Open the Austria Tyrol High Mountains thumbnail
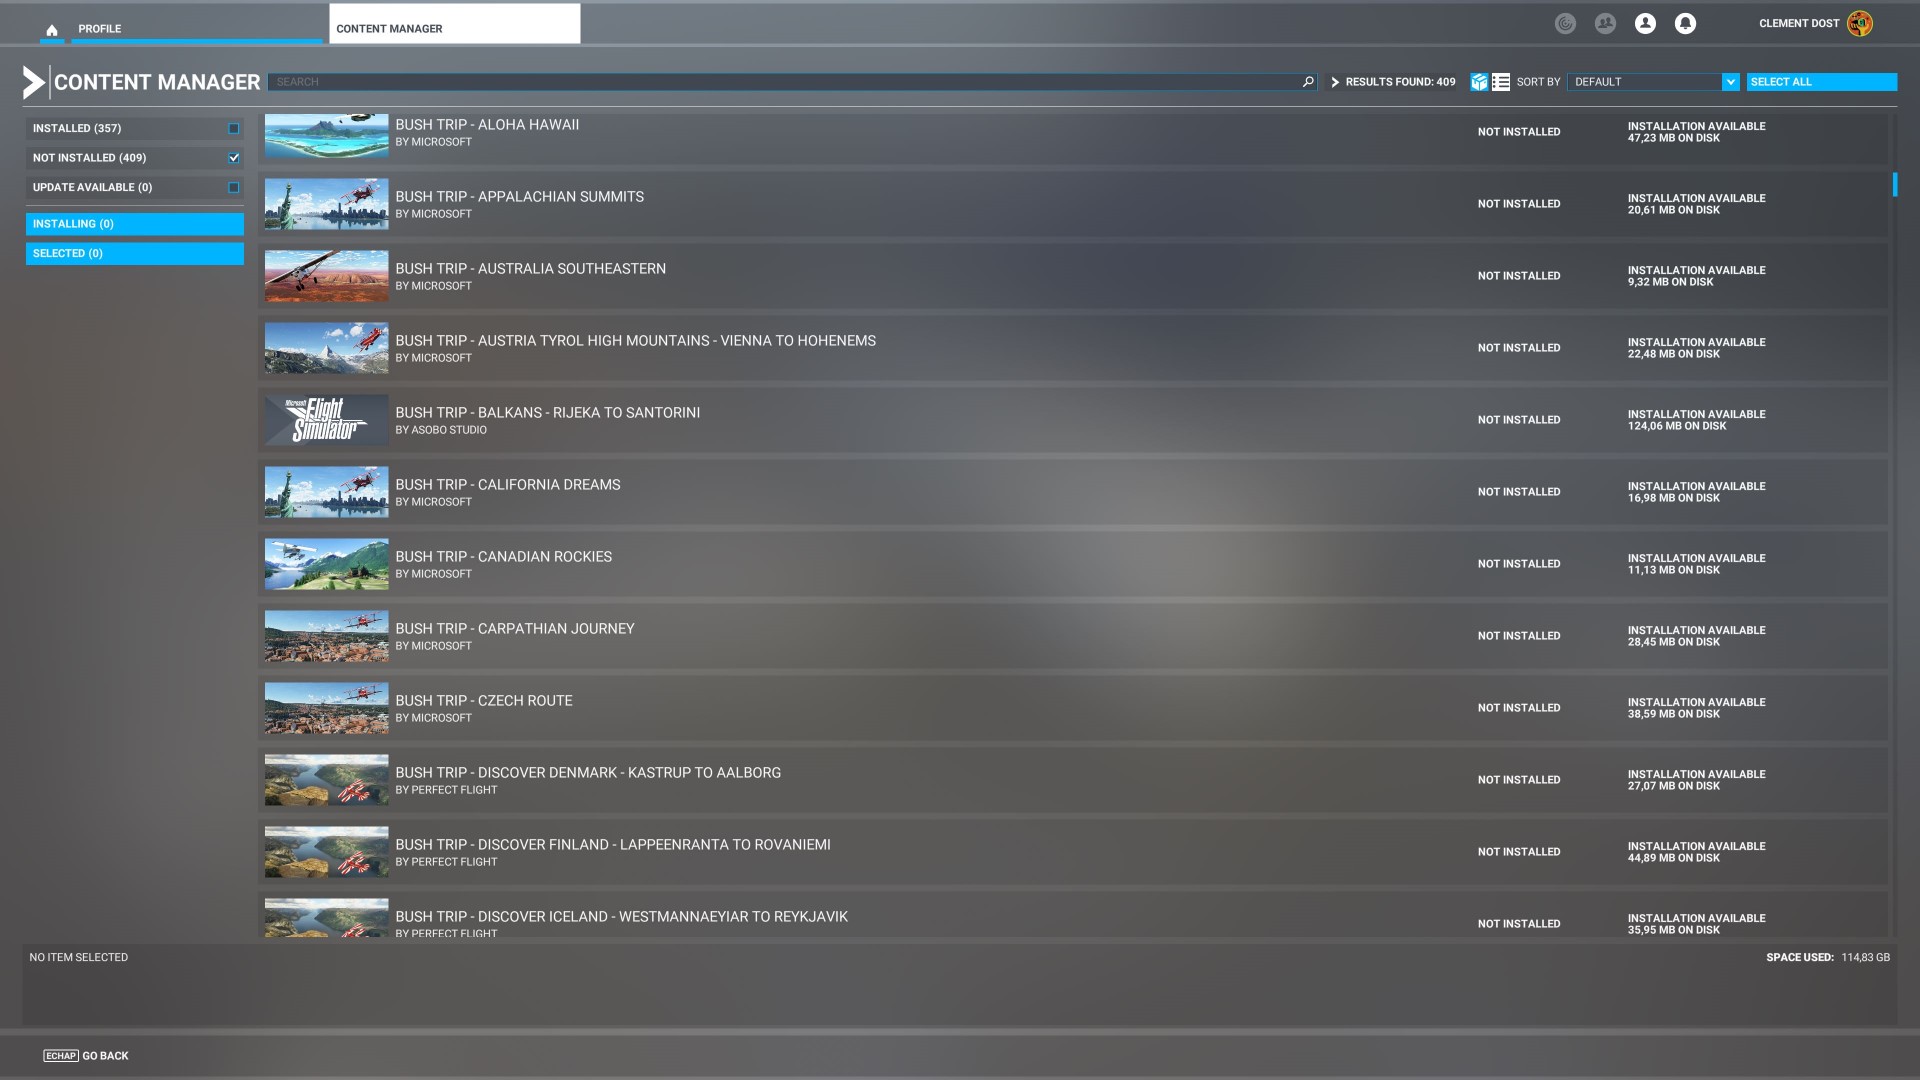Screen dimensions: 1920x1080 point(327,348)
